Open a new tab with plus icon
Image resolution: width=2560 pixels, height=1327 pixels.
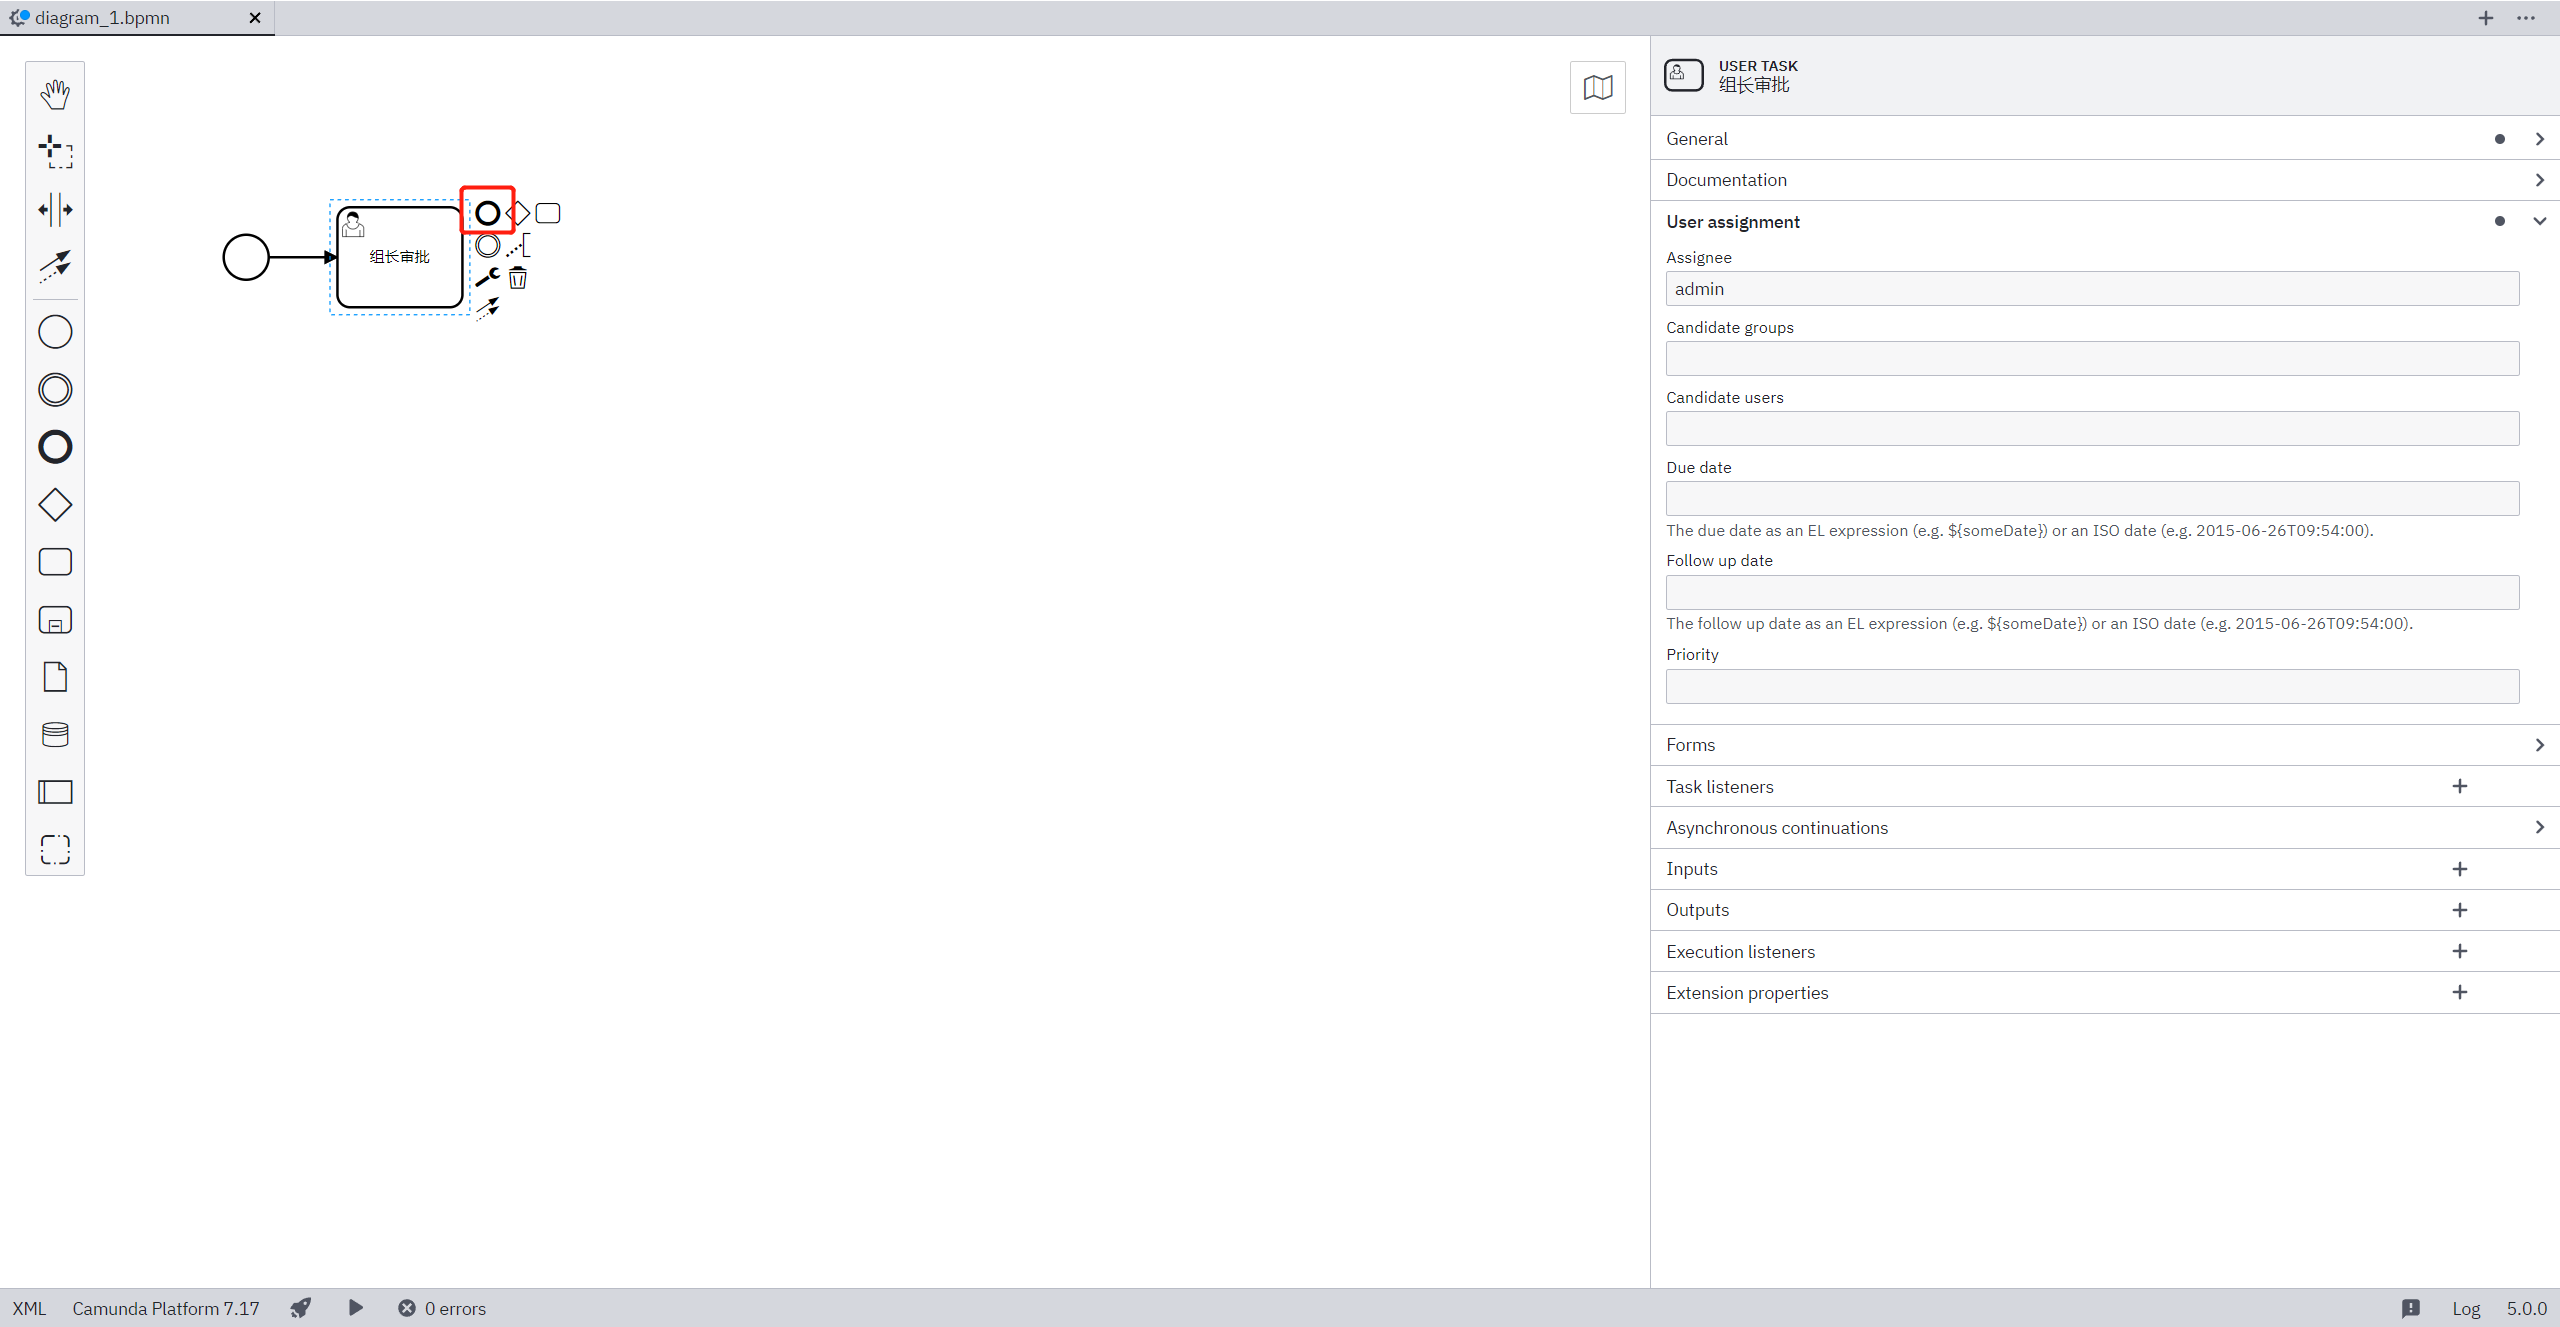click(2486, 18)
